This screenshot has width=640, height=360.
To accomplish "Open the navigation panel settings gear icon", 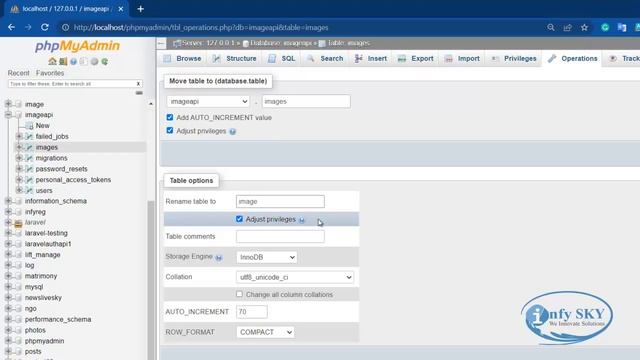I will [94, 62].
